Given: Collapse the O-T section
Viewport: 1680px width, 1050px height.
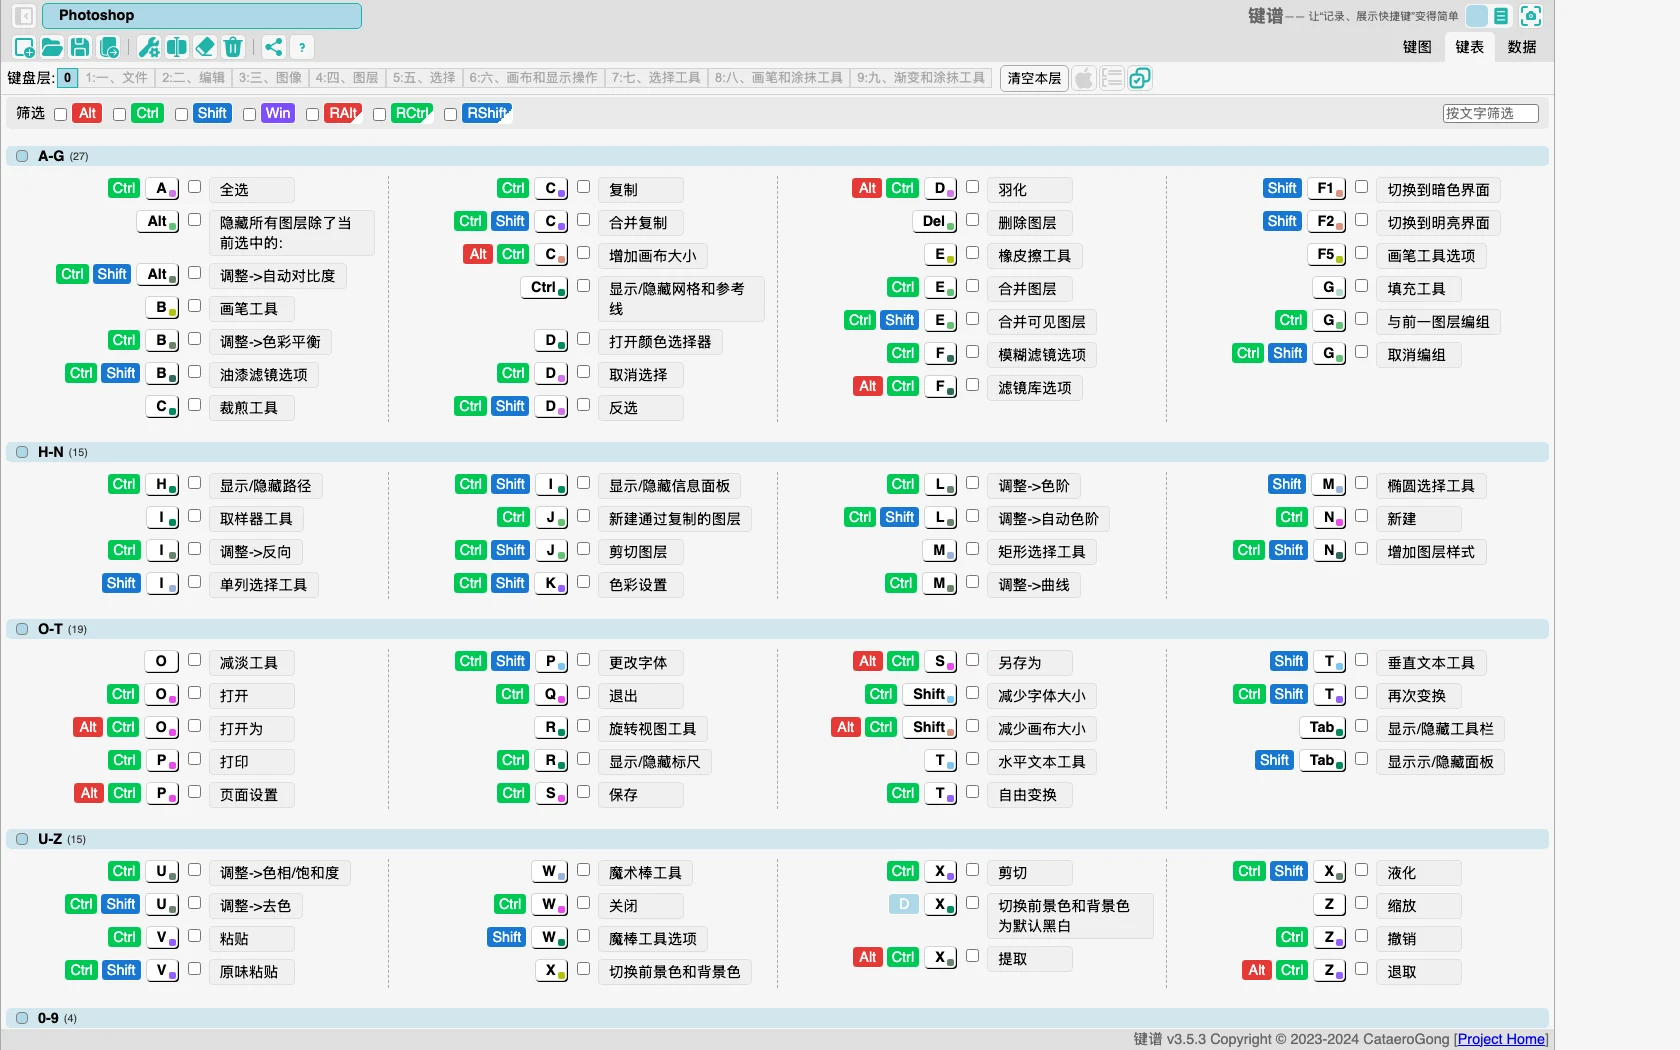Looking at the screenshot, I should (22, 629).
